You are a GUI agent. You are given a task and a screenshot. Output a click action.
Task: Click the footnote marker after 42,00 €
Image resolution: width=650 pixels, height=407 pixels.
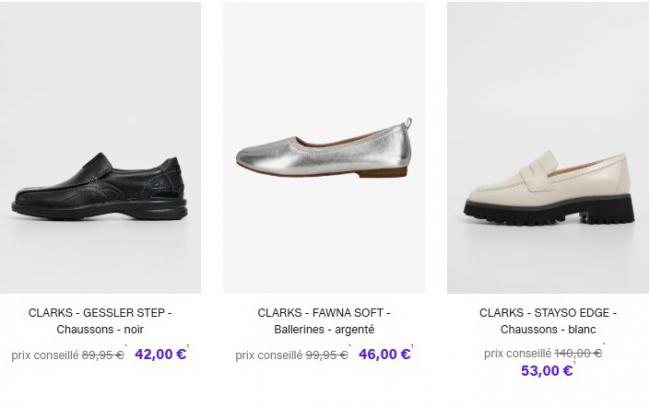click(x=187, y=348)
